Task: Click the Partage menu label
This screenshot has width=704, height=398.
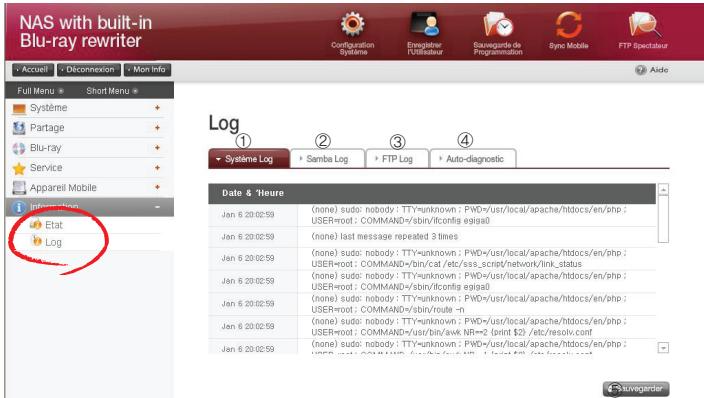Action: 47,128
